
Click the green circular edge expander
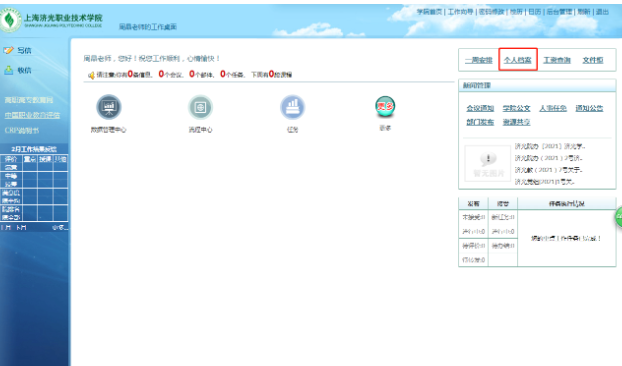pyautogui.click(x=619, y=217)
